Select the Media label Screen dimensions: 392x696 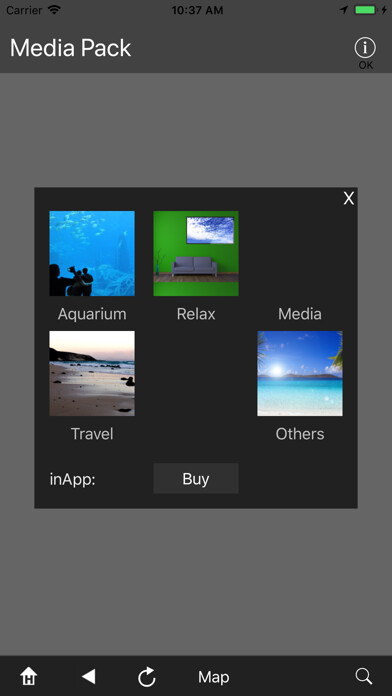[300, 314]
